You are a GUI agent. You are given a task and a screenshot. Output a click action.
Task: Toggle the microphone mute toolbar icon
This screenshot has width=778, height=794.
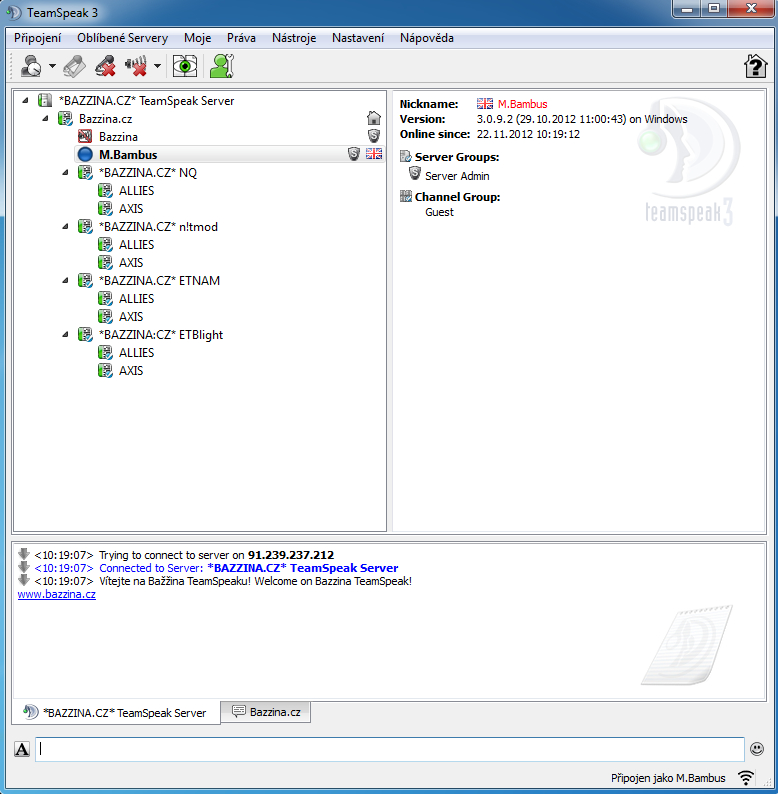tap(104, 67)
